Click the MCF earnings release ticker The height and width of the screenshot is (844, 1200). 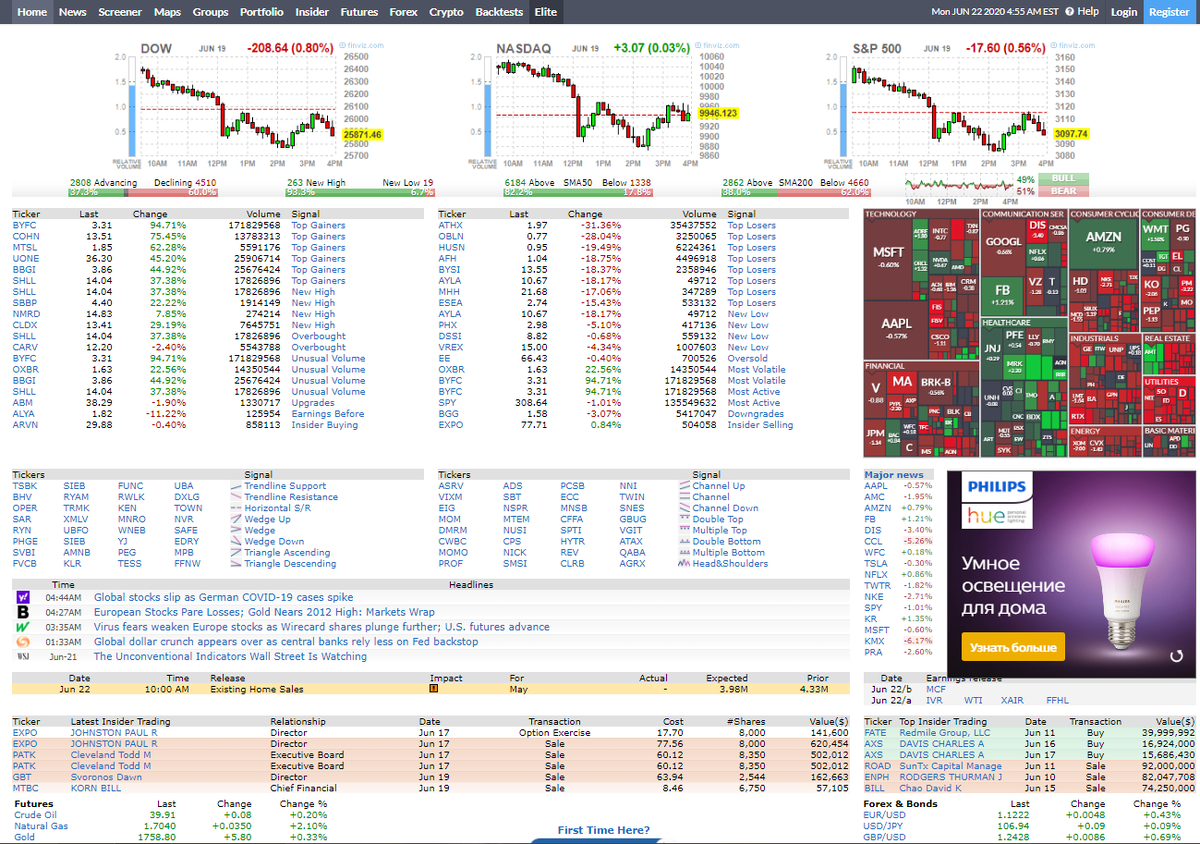[935, 689]
